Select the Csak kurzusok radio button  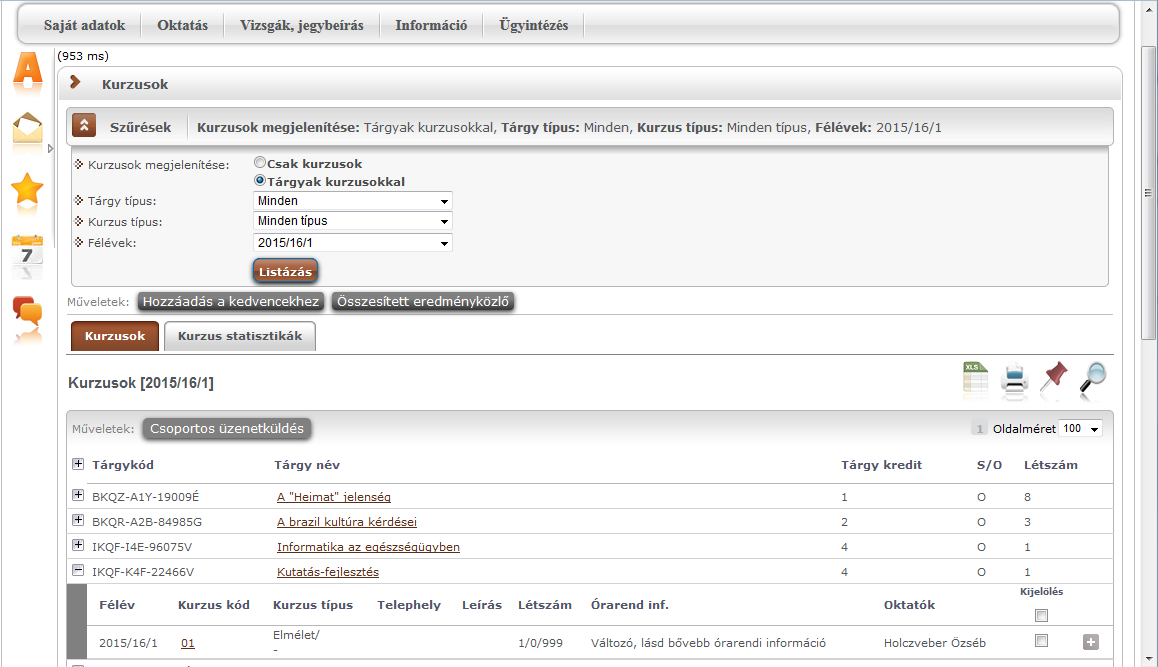pyautogui.click(x=260, y=163)
